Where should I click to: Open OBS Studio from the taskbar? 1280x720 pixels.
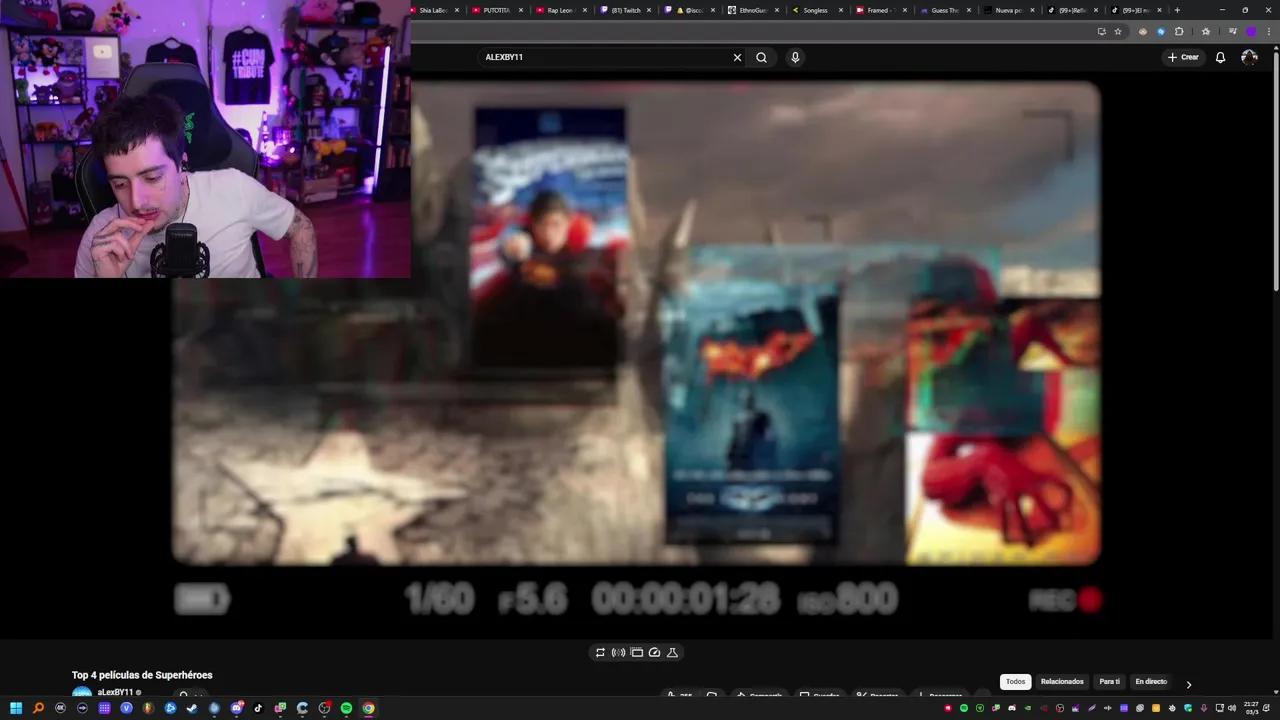[x=324, y=708]
